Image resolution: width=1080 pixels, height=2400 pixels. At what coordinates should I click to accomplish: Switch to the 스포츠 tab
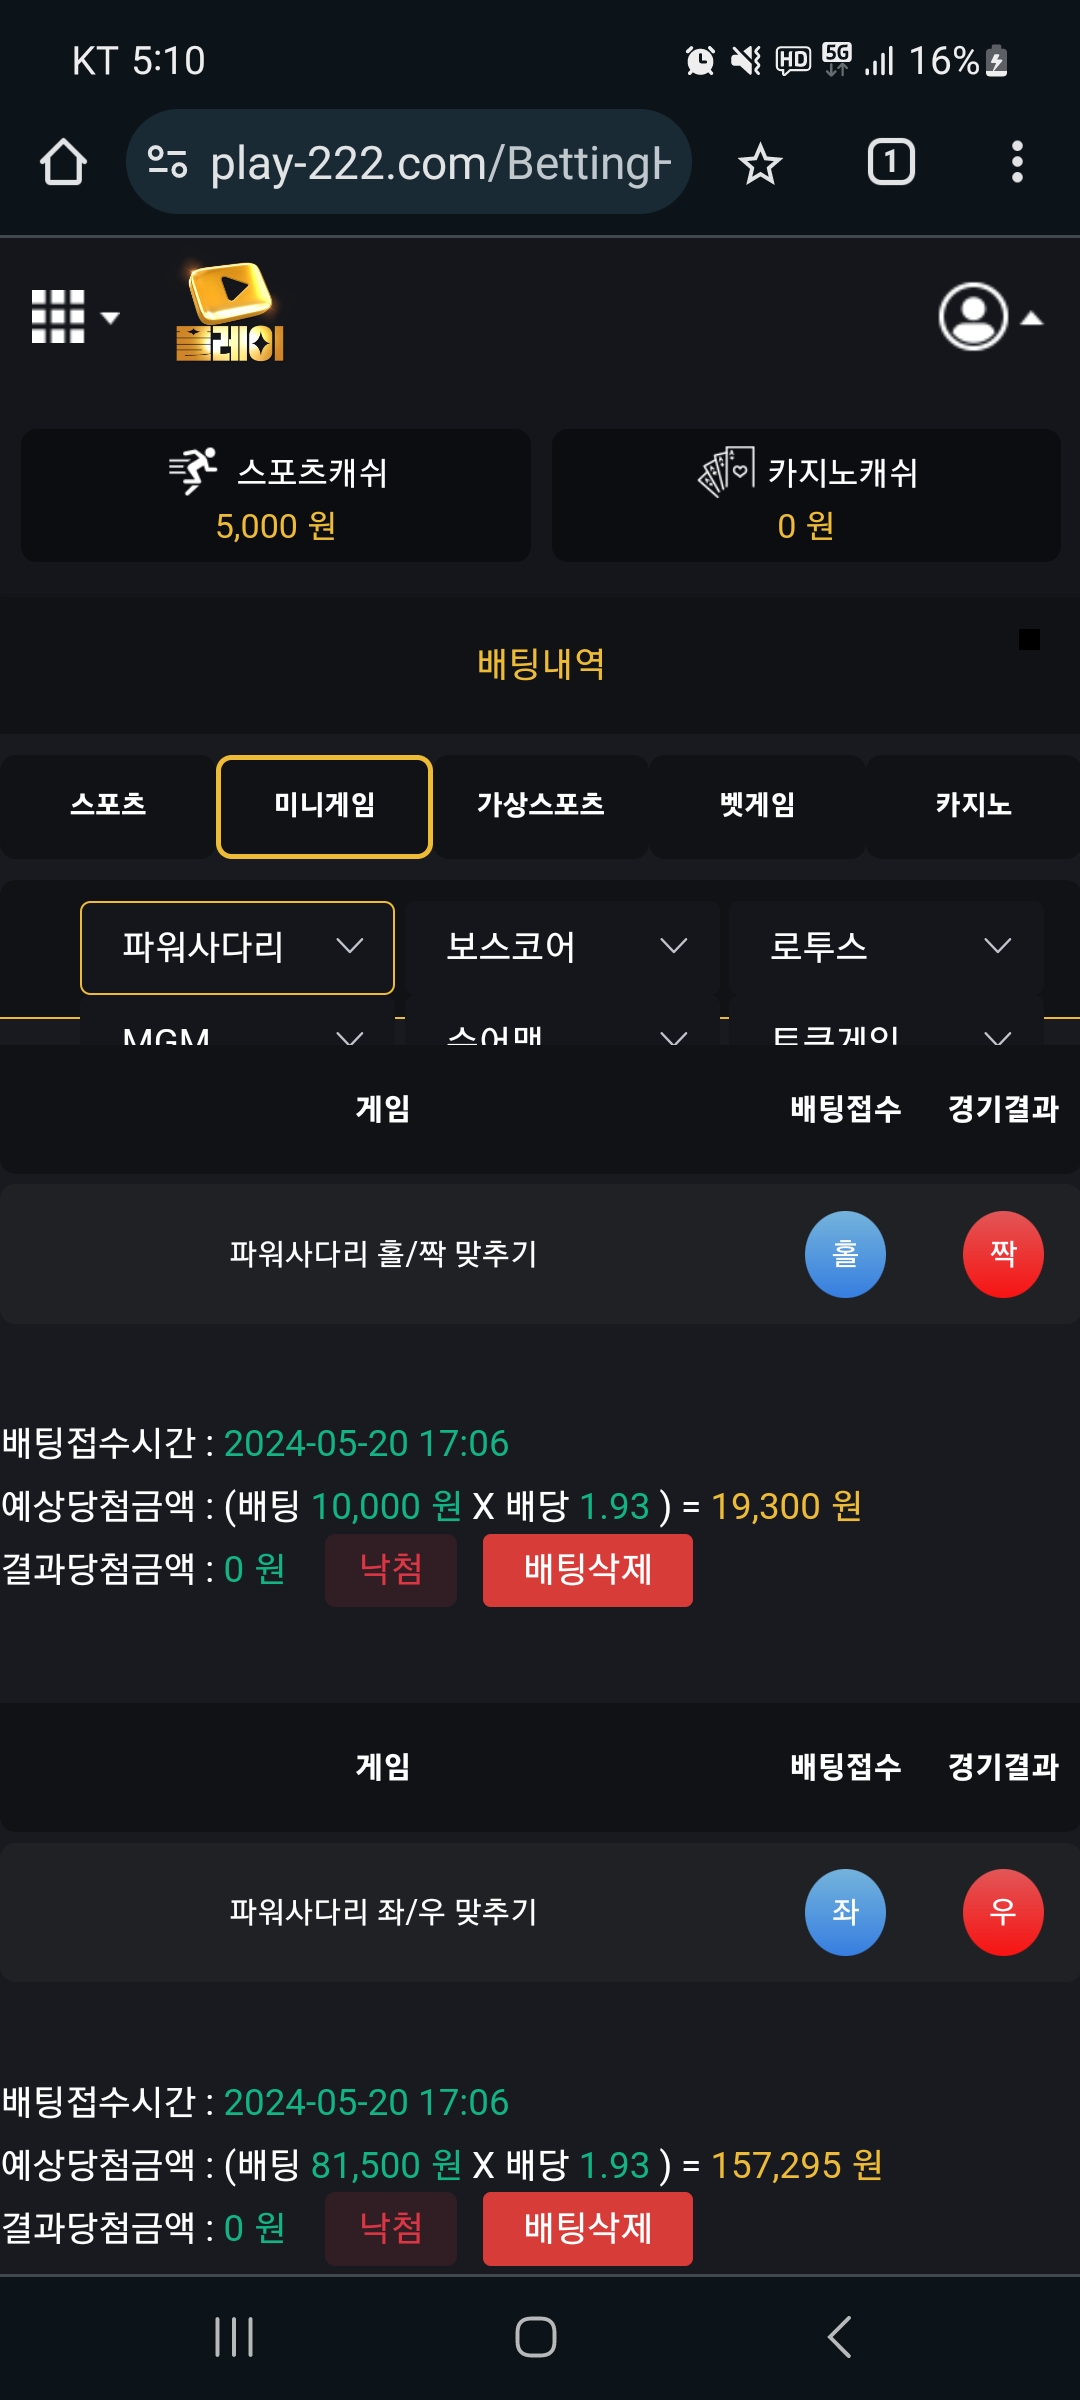[108, 806]
